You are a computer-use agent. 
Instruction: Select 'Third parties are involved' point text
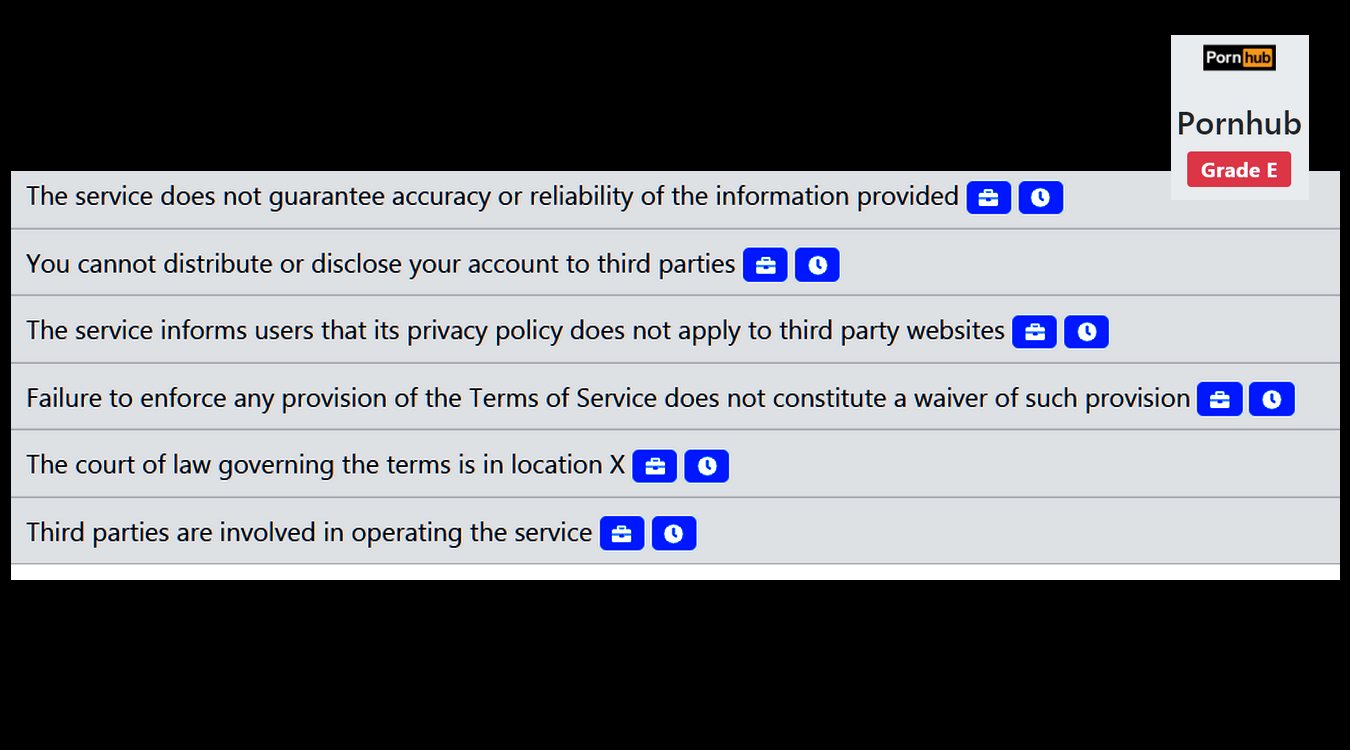point(309,532)
